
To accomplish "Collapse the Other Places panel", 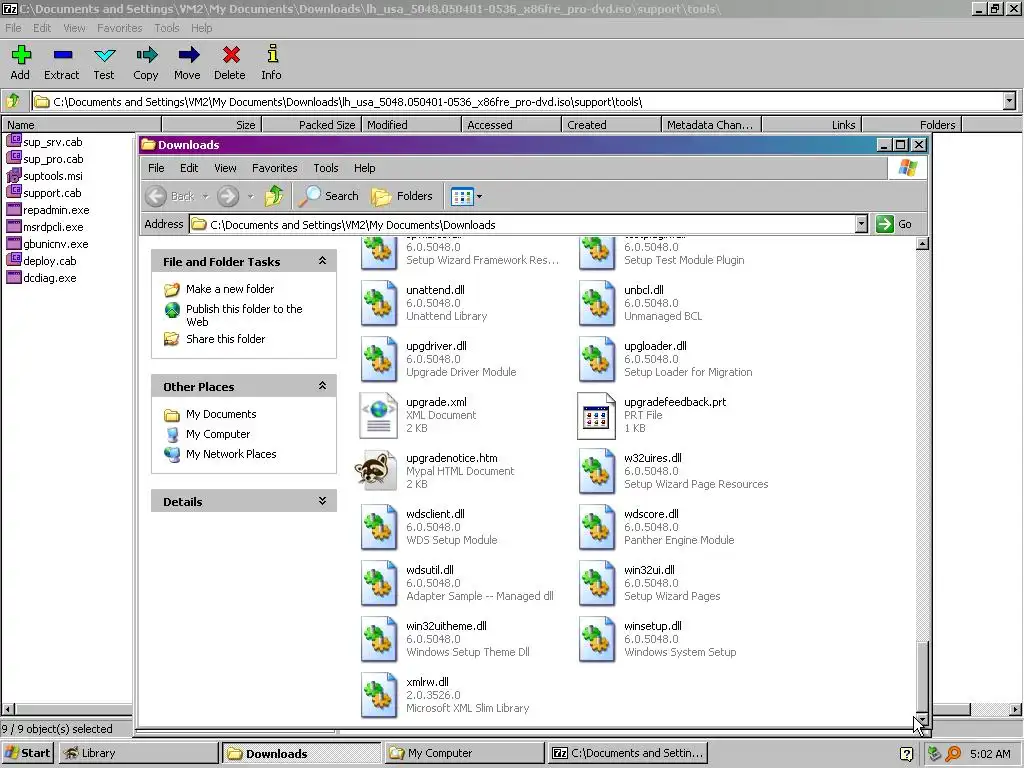I will (323, 386).
